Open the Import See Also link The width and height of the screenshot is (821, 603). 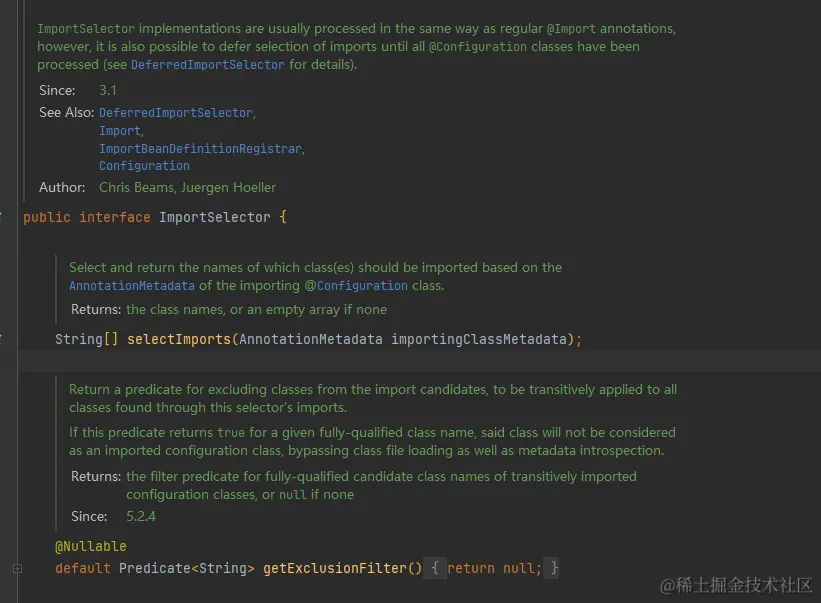(120, 131)
